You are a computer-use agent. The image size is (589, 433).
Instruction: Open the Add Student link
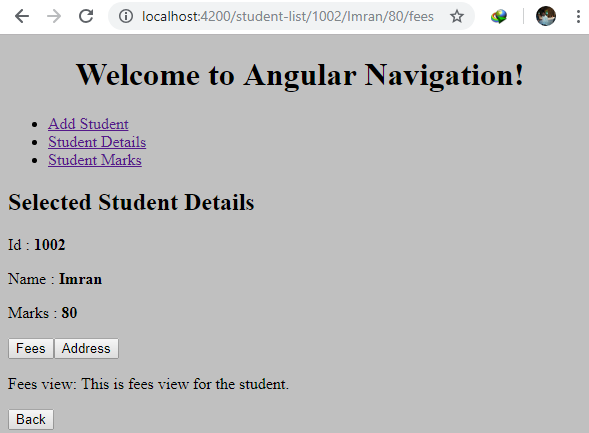[x=88, y=124]
